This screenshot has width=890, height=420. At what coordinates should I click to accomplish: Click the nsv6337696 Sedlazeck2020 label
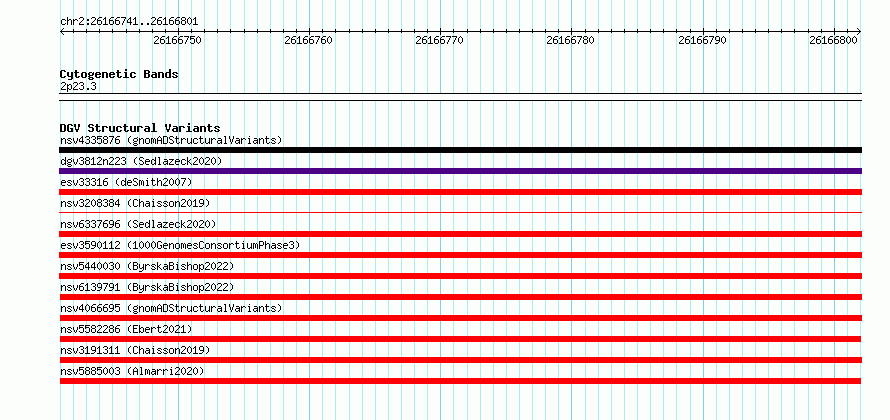click(138, 224)
